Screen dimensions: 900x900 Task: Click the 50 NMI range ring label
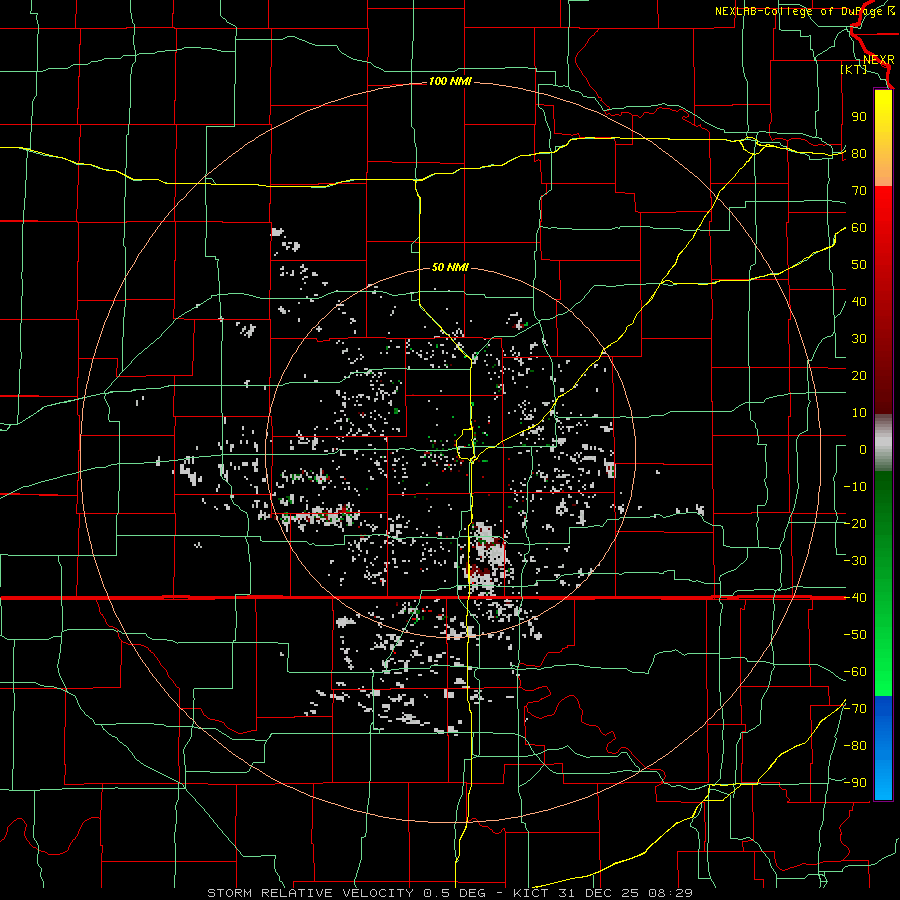coord(450,267)
